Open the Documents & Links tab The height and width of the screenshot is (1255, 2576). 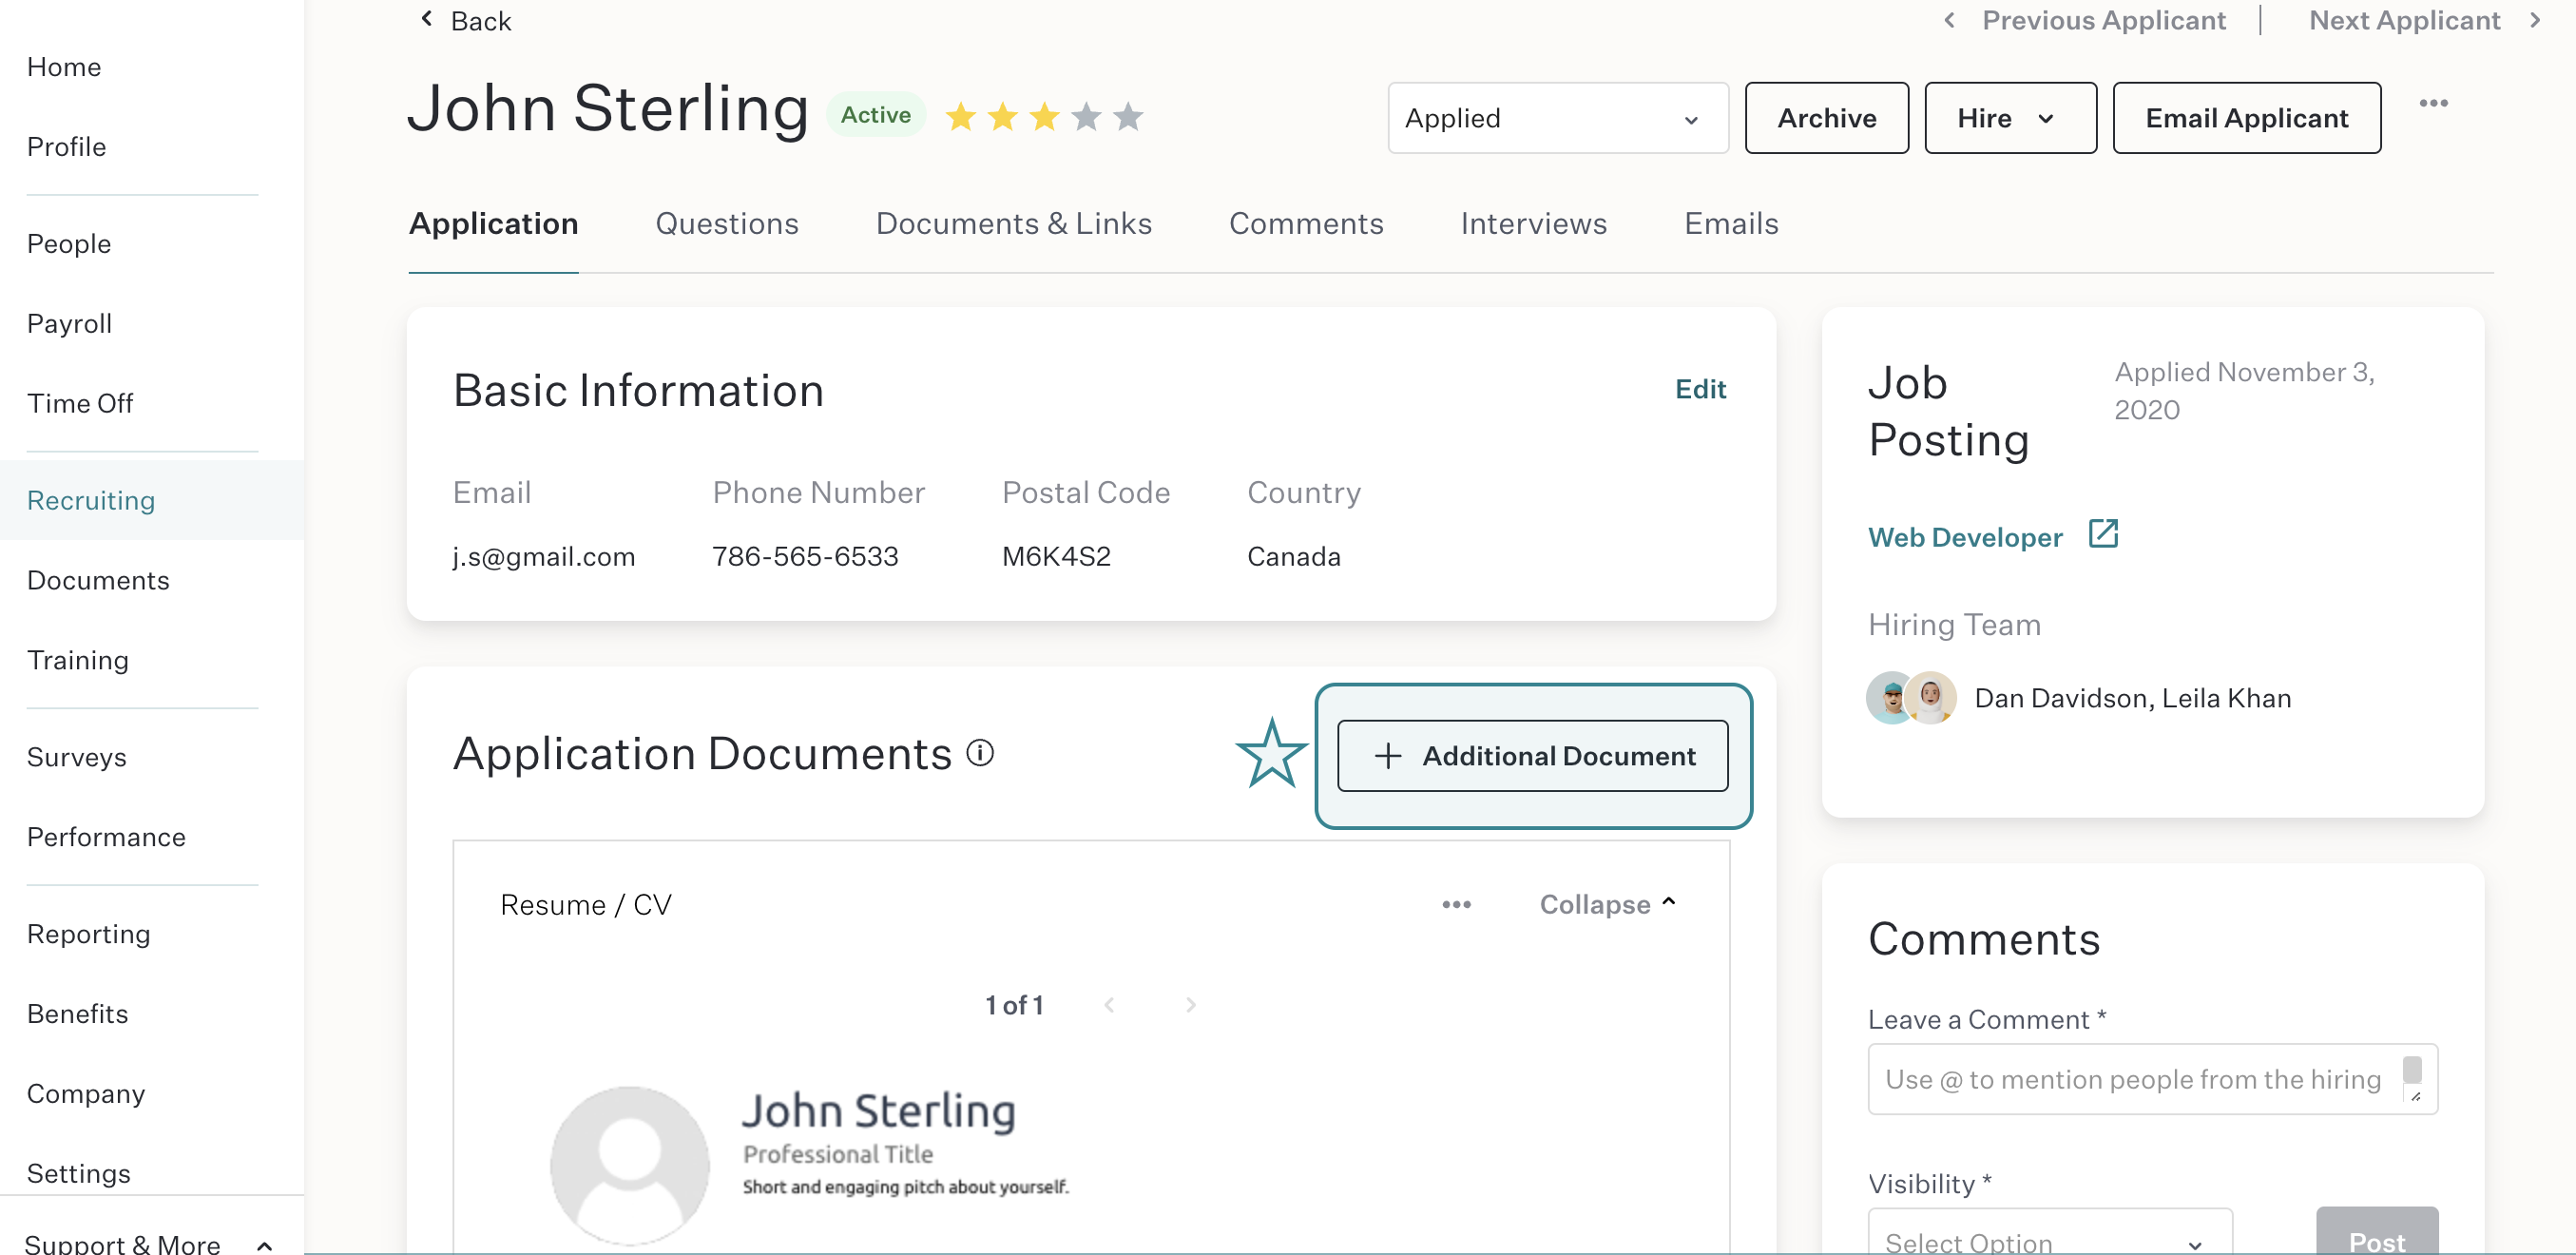coord(1014,223)
